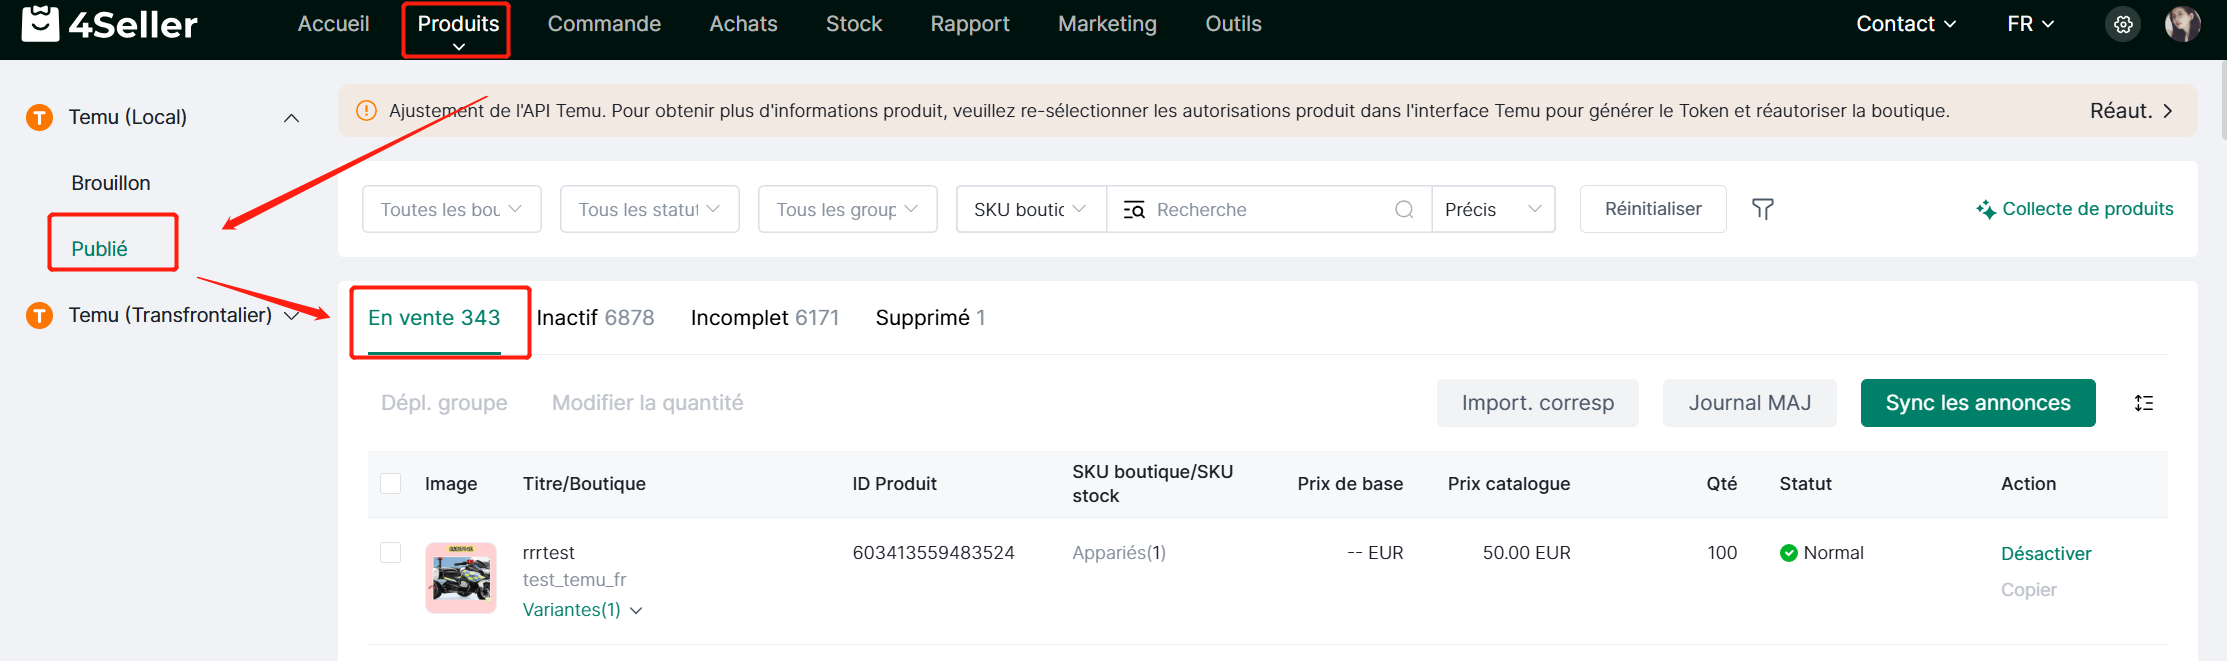Expand the Temu (Transfrontalier) section

tap(291, 316)
